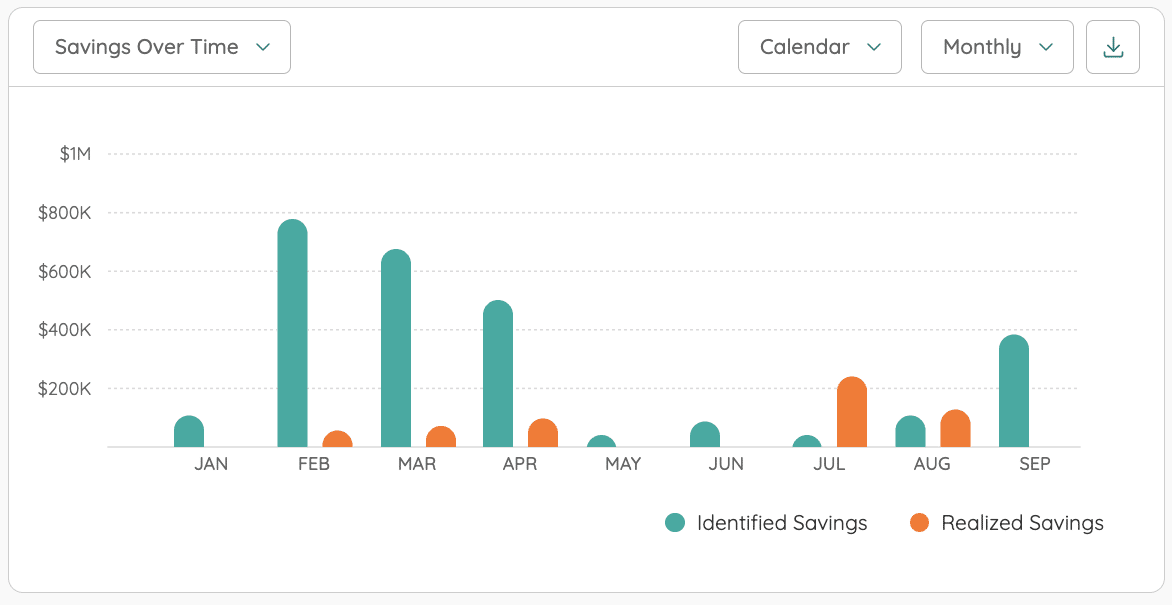This screenshot has width=1172, height=605.
Task: Click the April teal Identified Savings bar
Action: 498,374
